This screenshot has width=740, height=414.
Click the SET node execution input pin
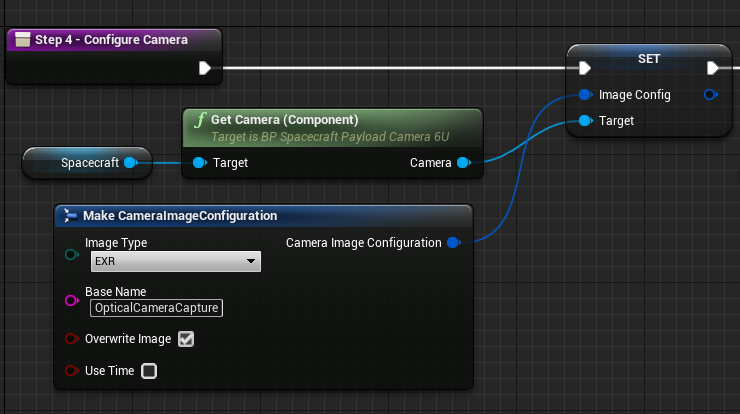(x=585, y=69)
